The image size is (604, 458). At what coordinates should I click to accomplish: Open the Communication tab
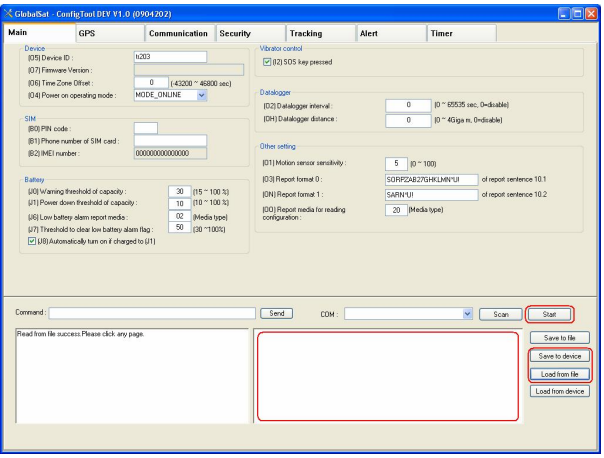click(x=180, y=34)
